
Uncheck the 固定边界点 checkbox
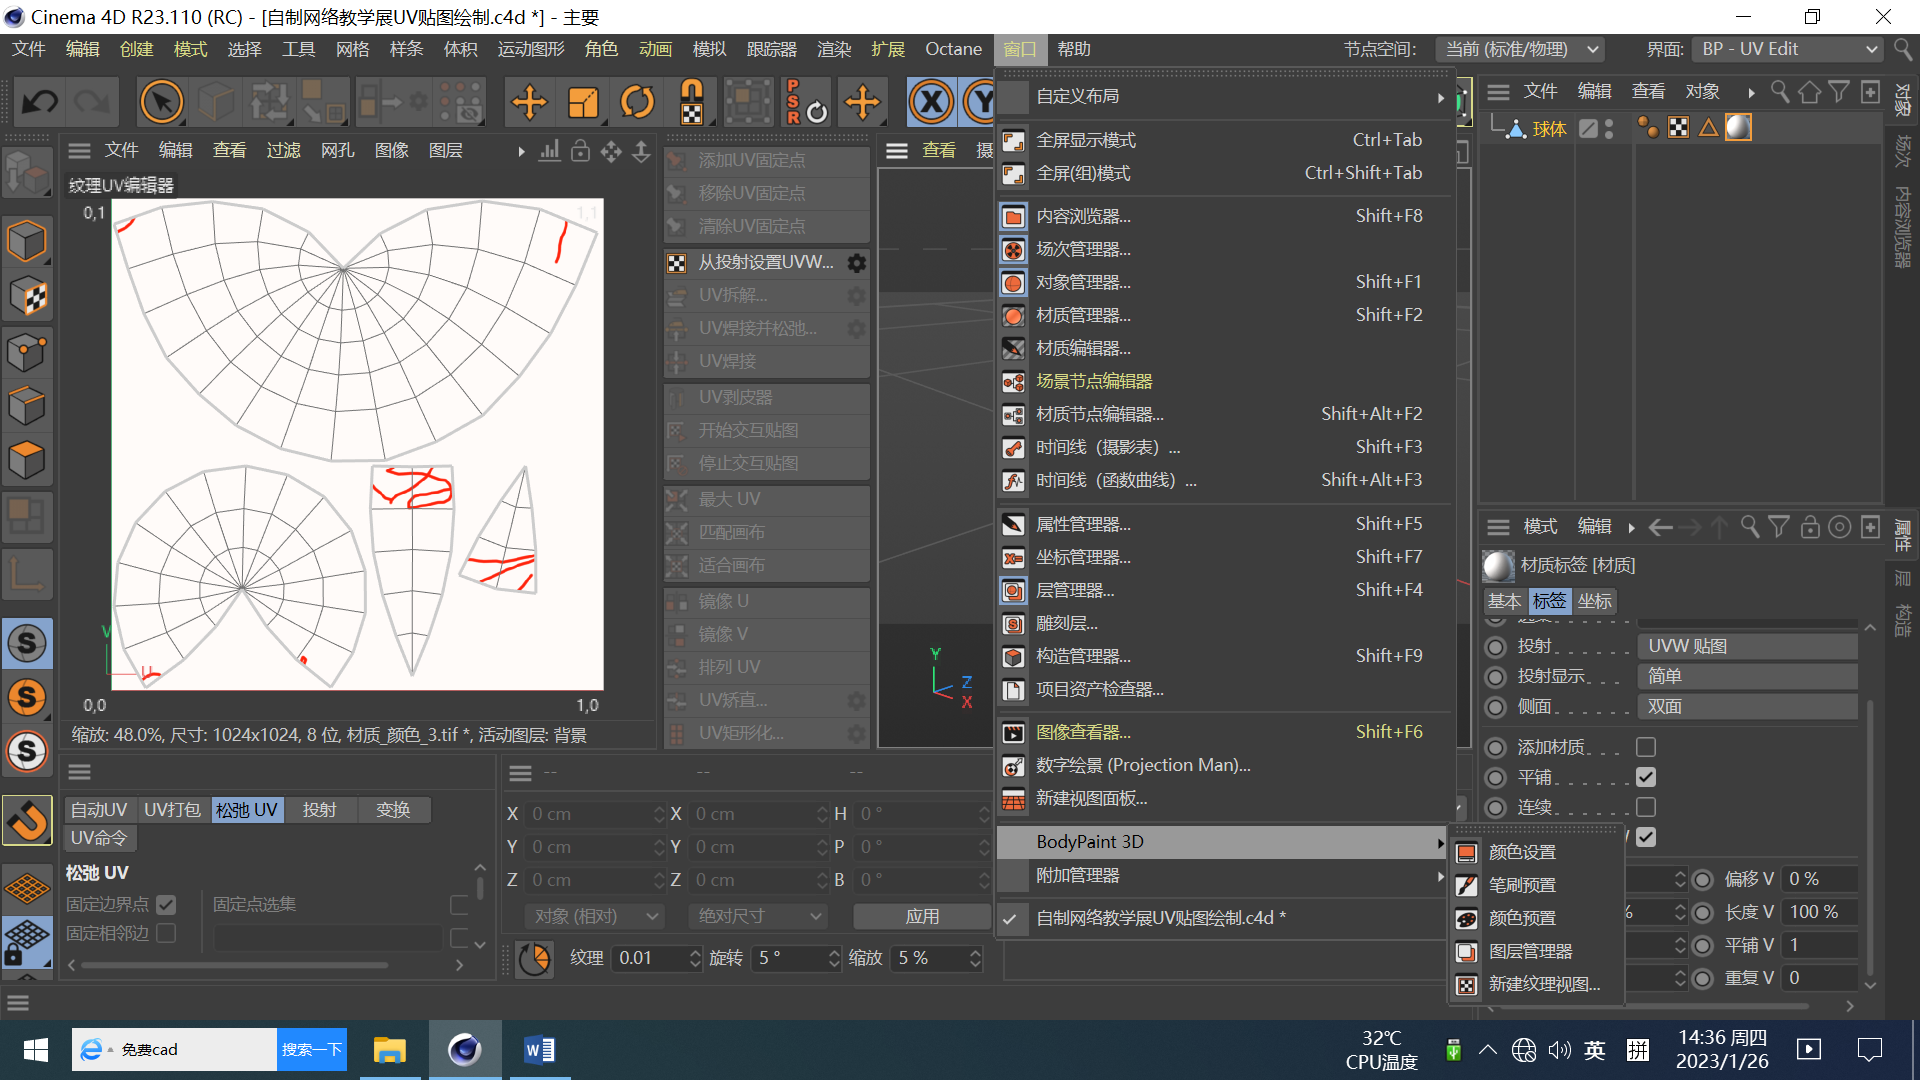coord(166,905)
